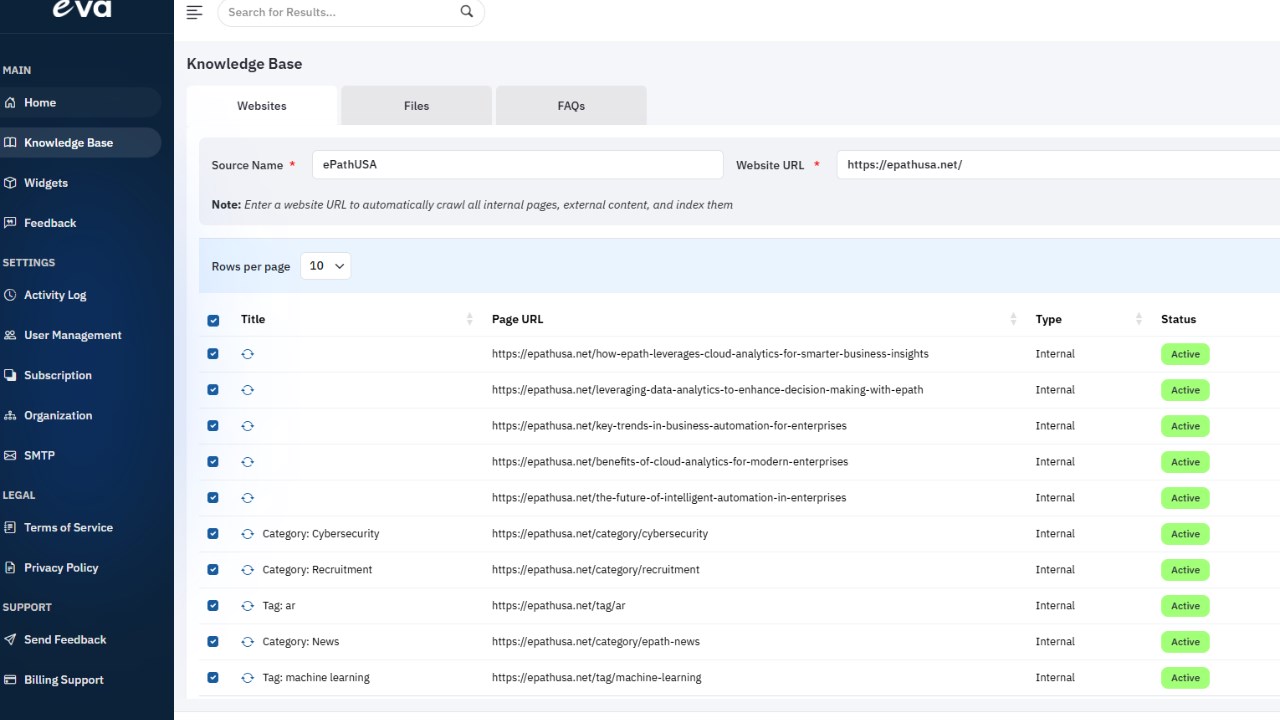Click the magnifier icon in search box
Image resolution: width=1280 pixels, height=720 pixels.
(x=467, y=12)
